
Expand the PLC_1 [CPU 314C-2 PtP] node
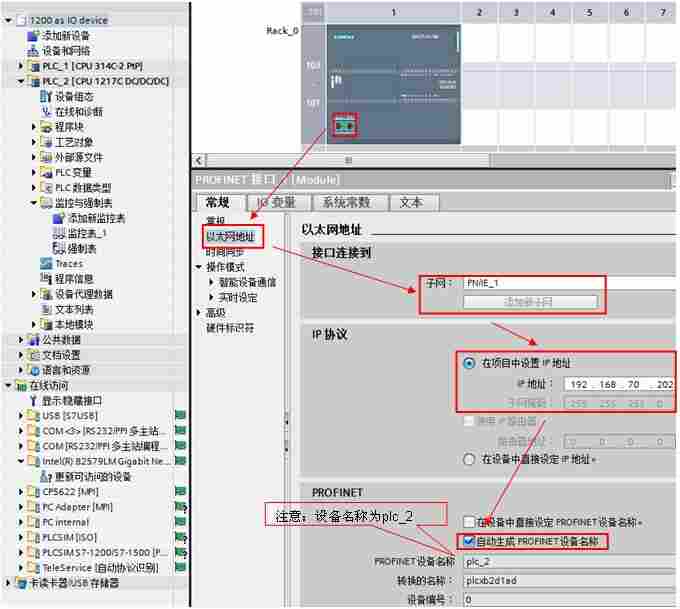(x=21, y=66)
